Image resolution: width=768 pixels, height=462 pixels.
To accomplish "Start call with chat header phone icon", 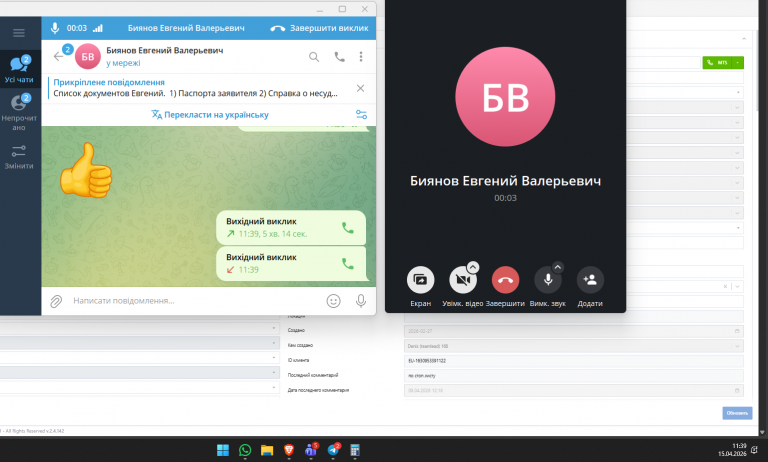I will click(339, 57).
